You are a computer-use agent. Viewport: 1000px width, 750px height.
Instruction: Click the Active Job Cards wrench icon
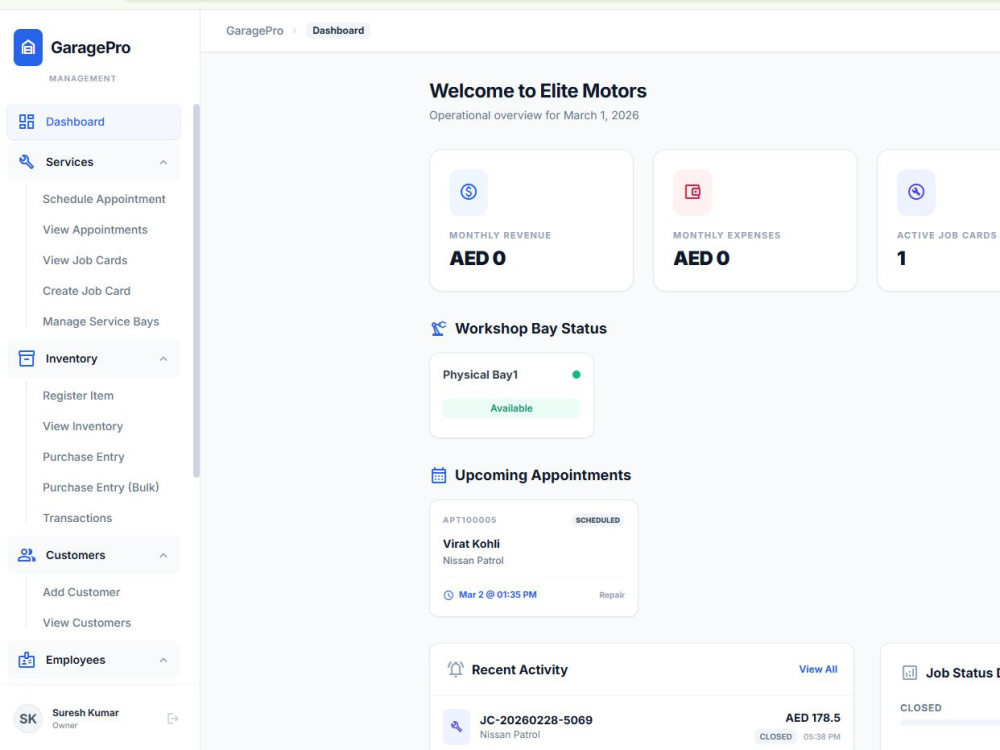pyautogui.click(x=916, y=191)
